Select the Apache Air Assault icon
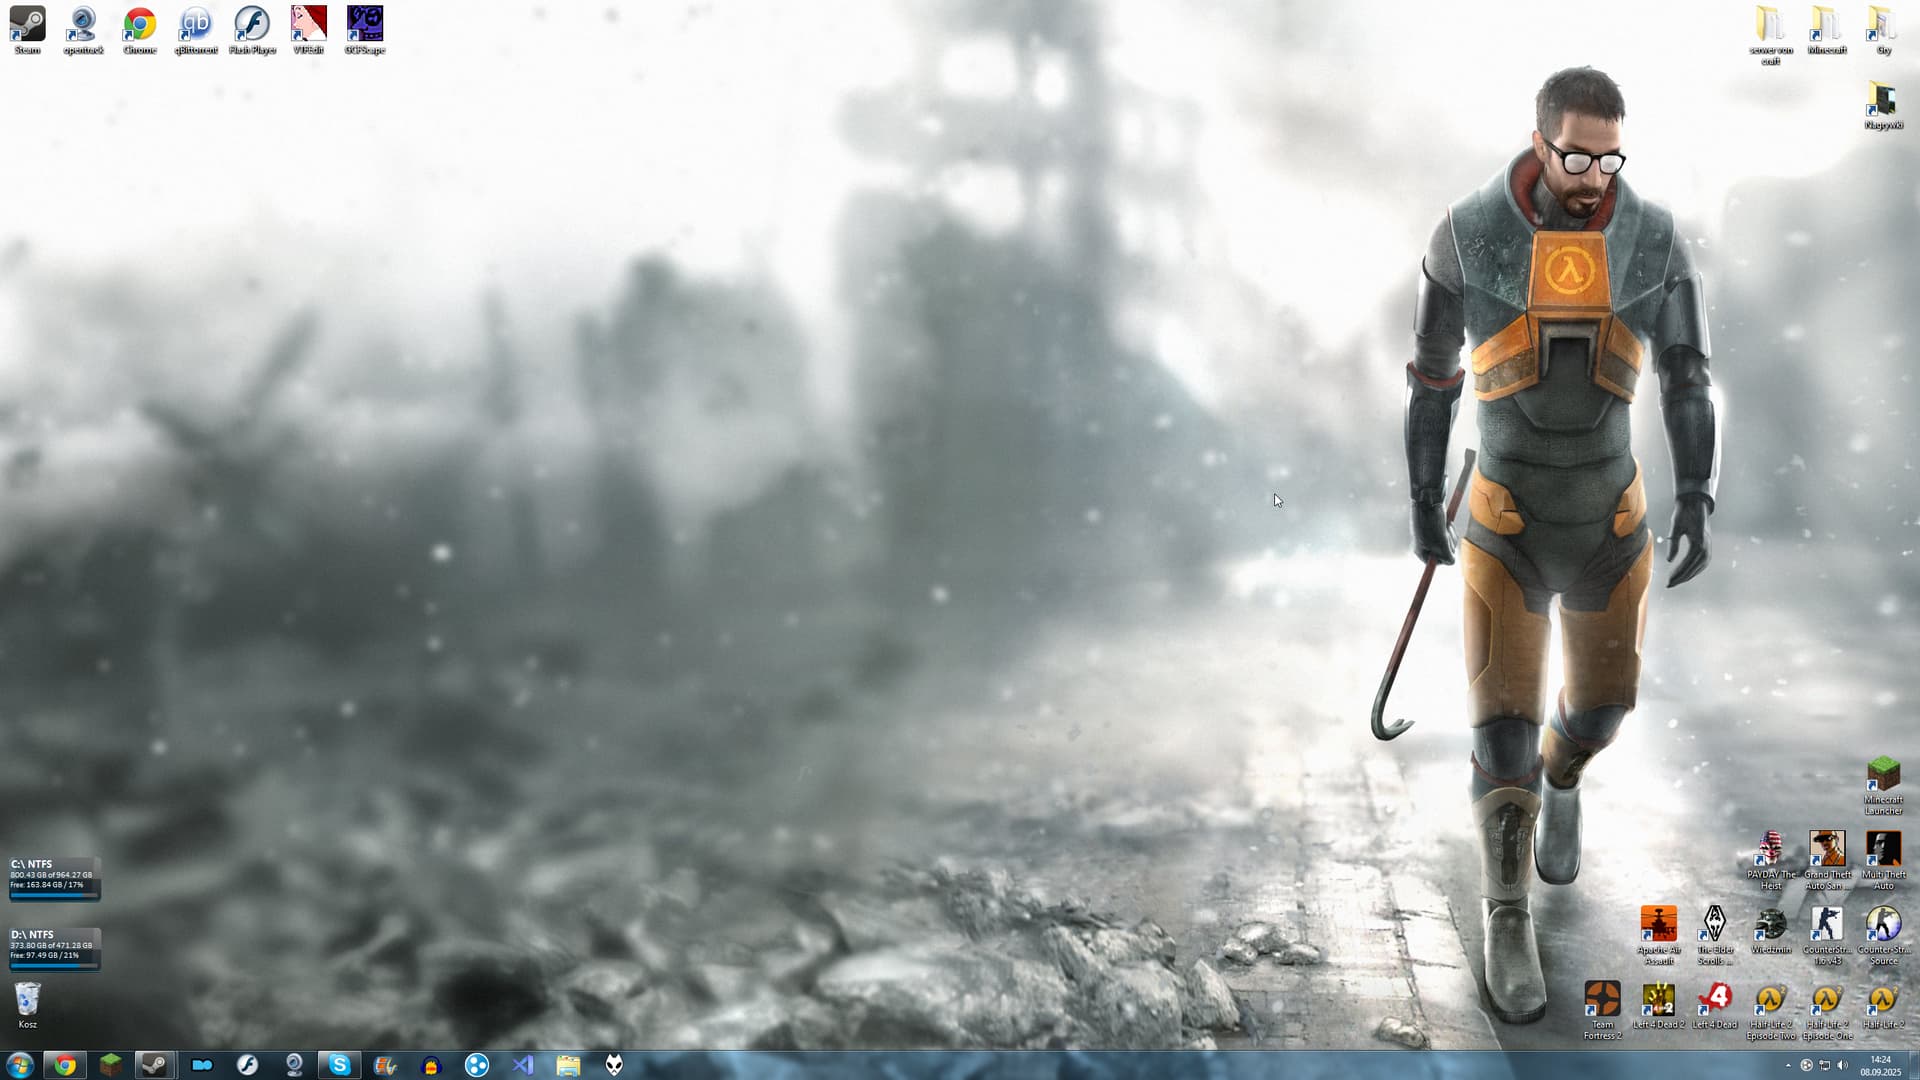The width and height of the screenshot is (1920, 1080). click(1658, 925)
